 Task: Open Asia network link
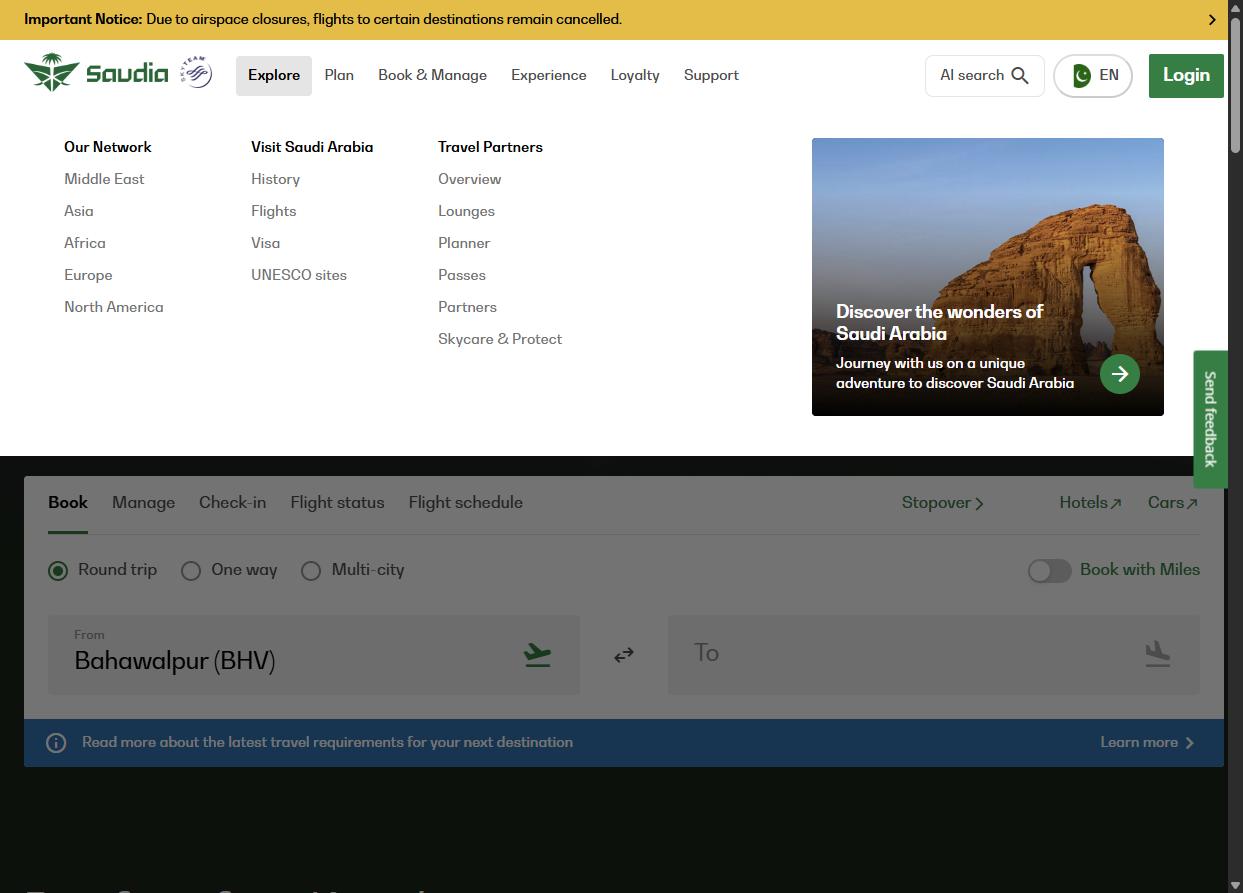(79, 211)
